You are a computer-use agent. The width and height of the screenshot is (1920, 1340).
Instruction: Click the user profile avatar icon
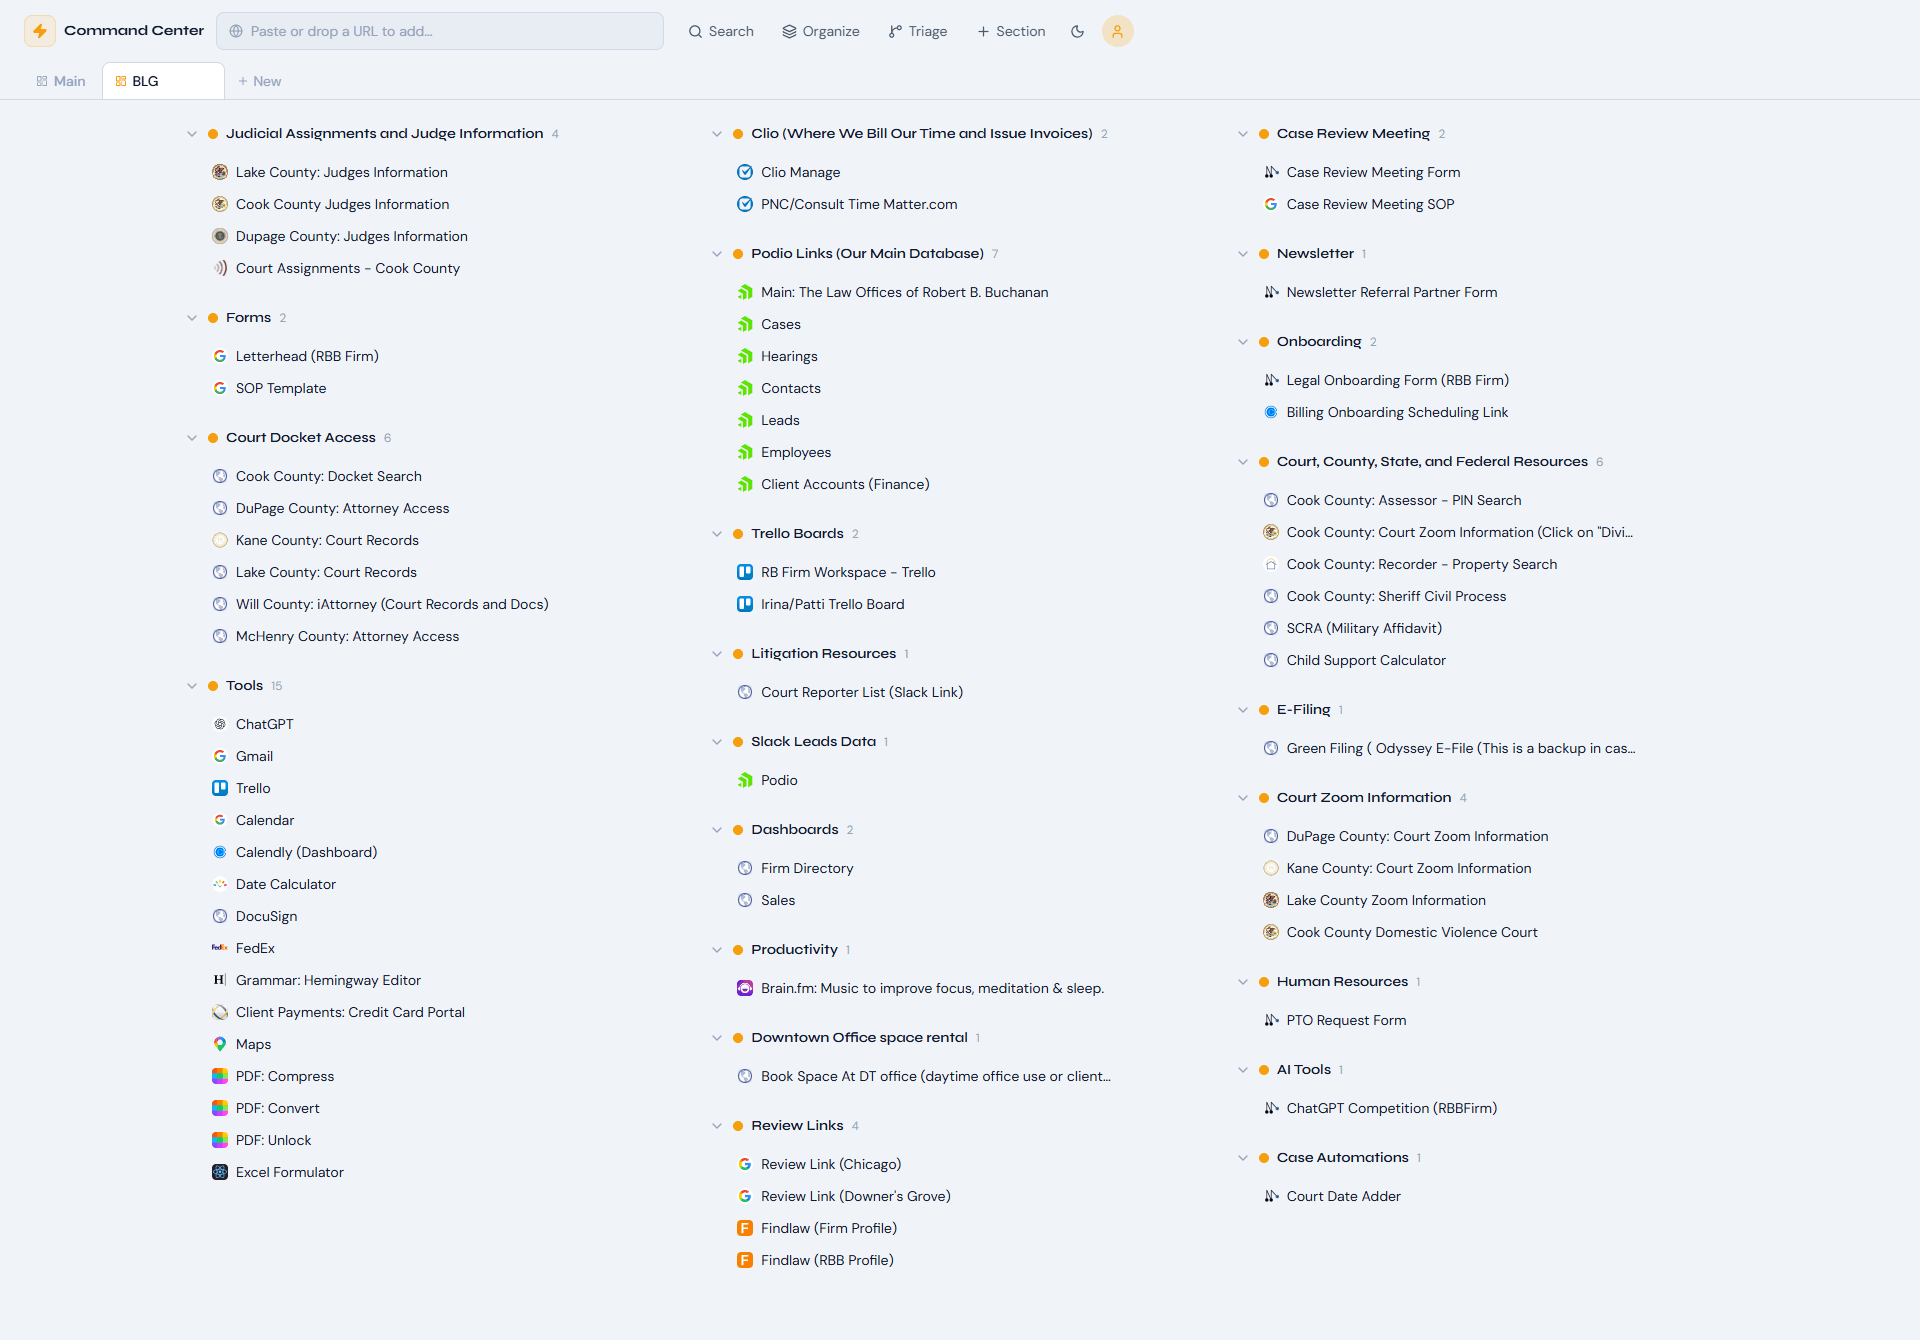pyautogui.click(x=1117, y=31)
